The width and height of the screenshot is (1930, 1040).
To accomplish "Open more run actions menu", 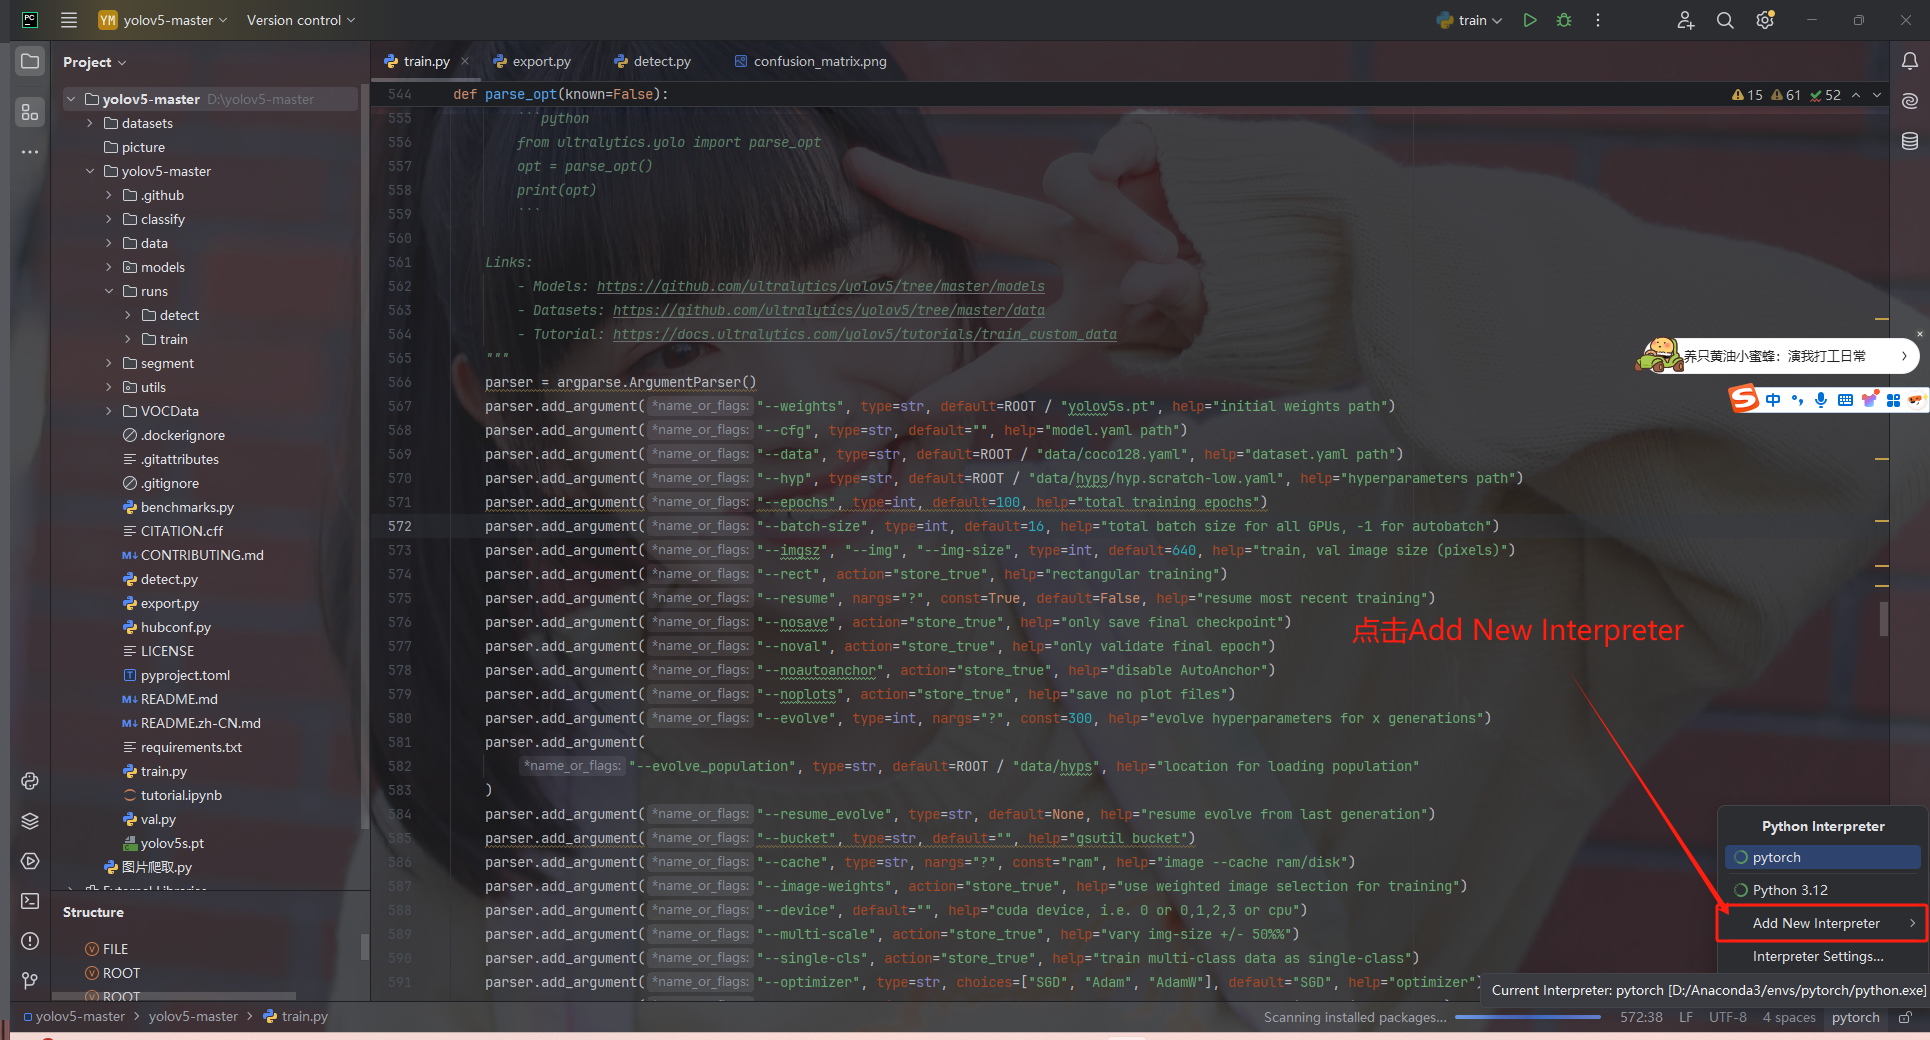I will 1598,20.
